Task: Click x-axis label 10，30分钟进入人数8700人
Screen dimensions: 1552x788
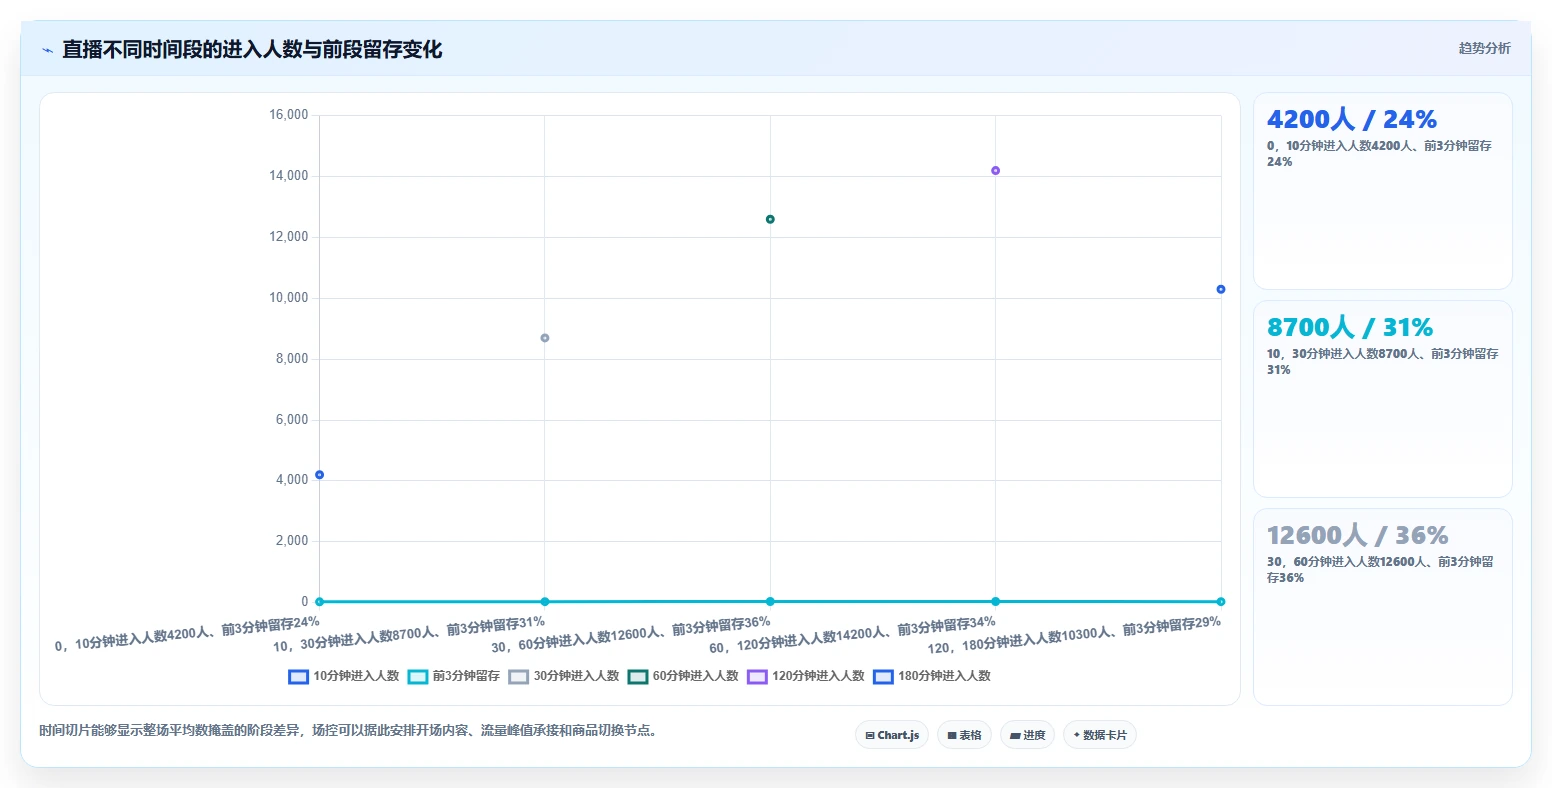Action: [x=409, y=634]
